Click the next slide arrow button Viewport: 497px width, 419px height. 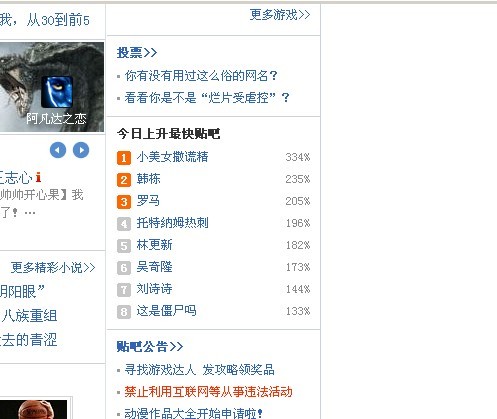(x=81, y=150)
